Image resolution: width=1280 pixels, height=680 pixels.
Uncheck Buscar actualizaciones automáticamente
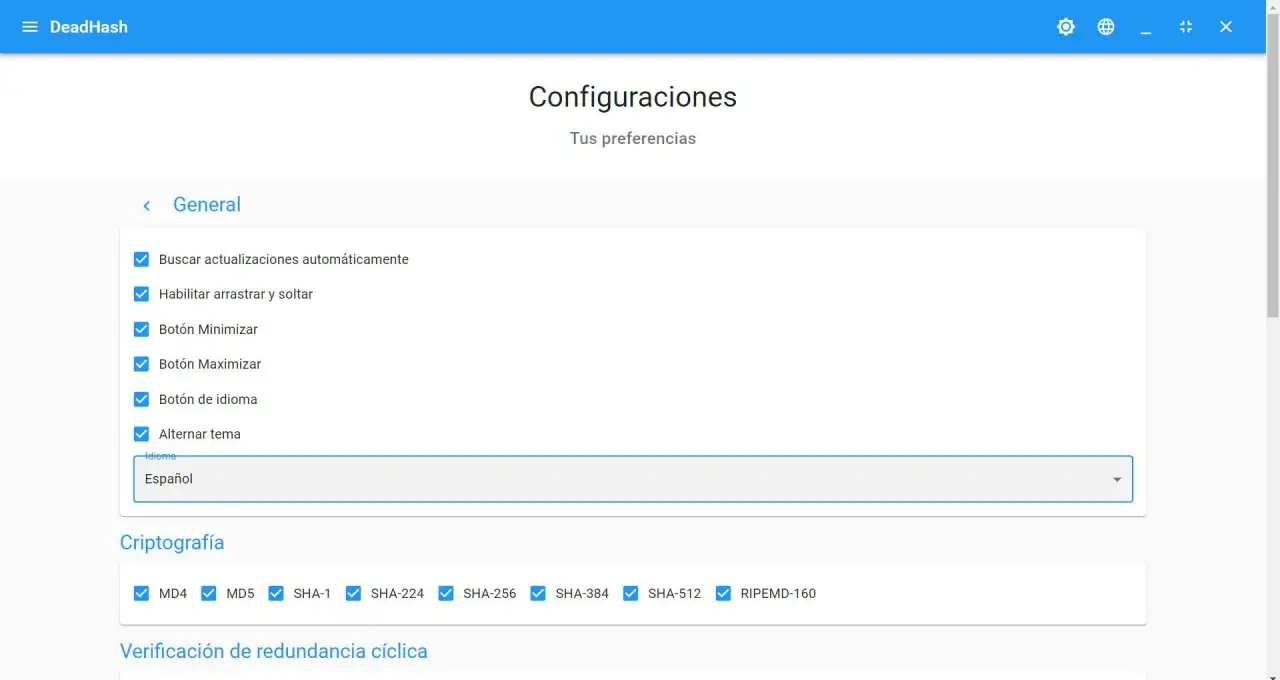coord(141,259)
